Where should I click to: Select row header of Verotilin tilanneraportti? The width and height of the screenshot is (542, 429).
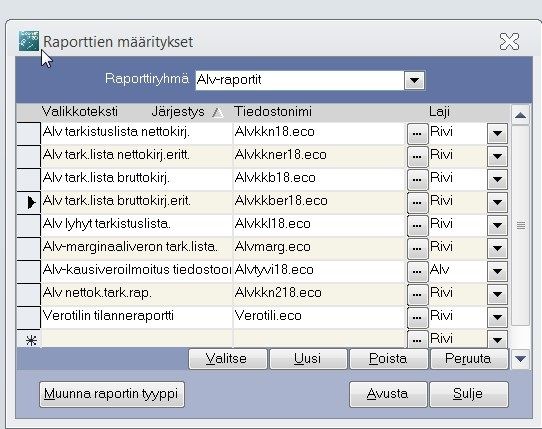29,317
